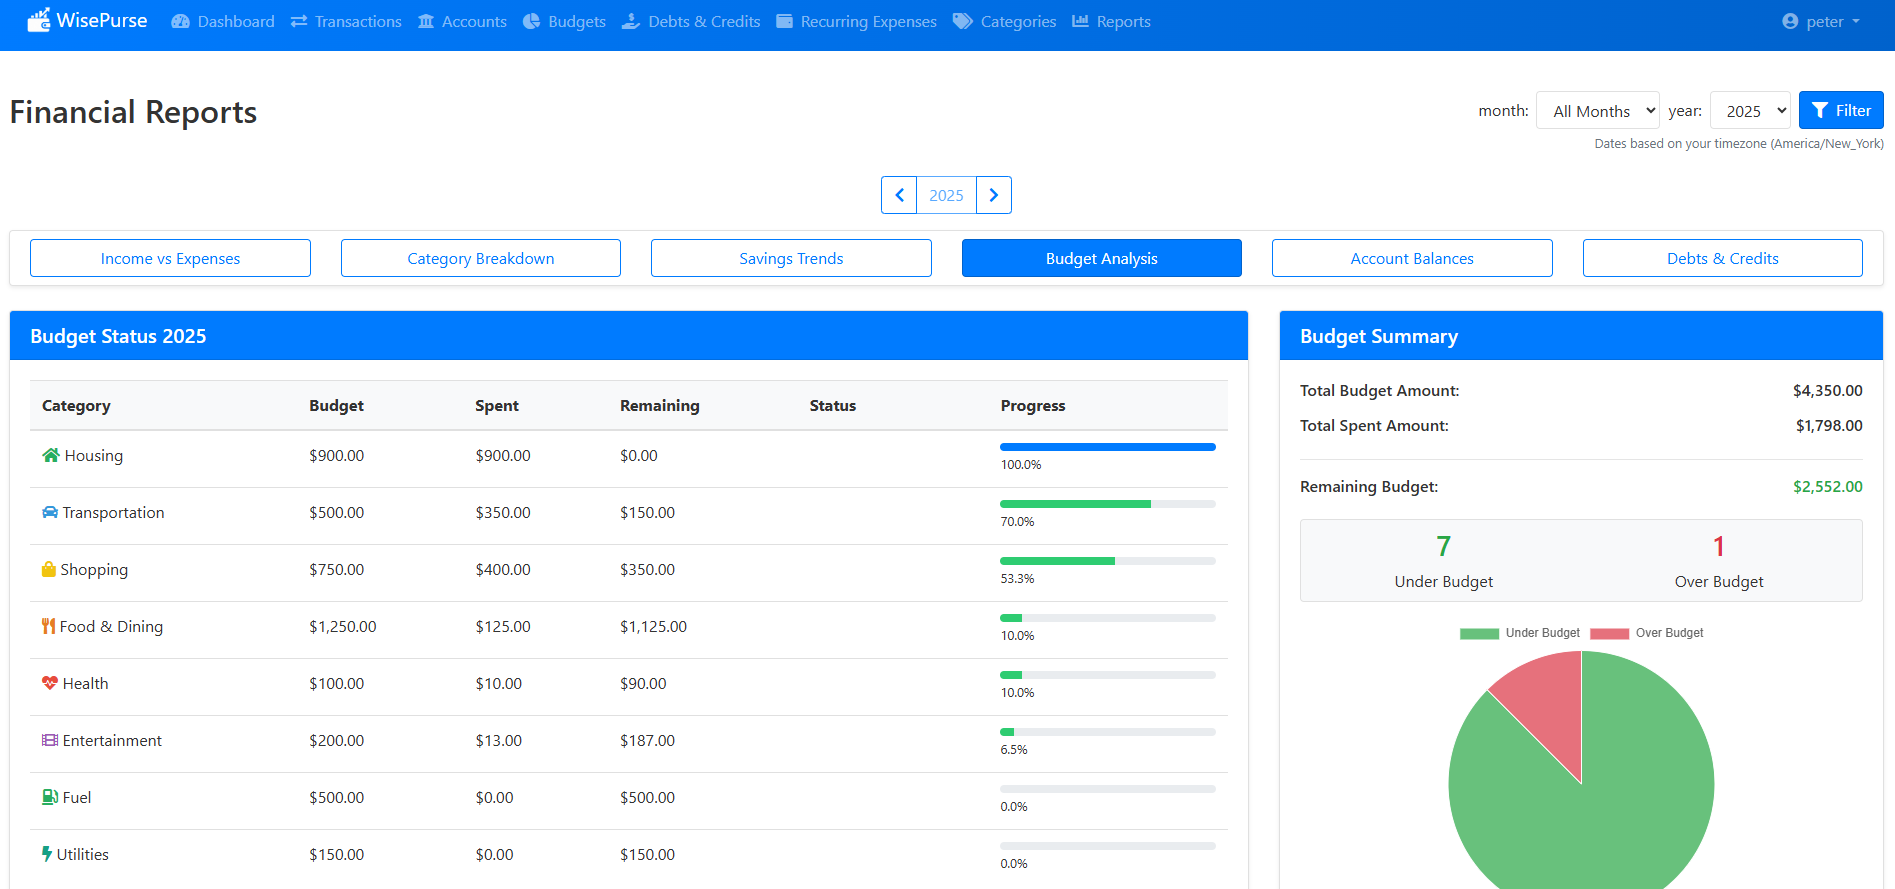Click Health remaining $90.00 cell

(643, 683)
